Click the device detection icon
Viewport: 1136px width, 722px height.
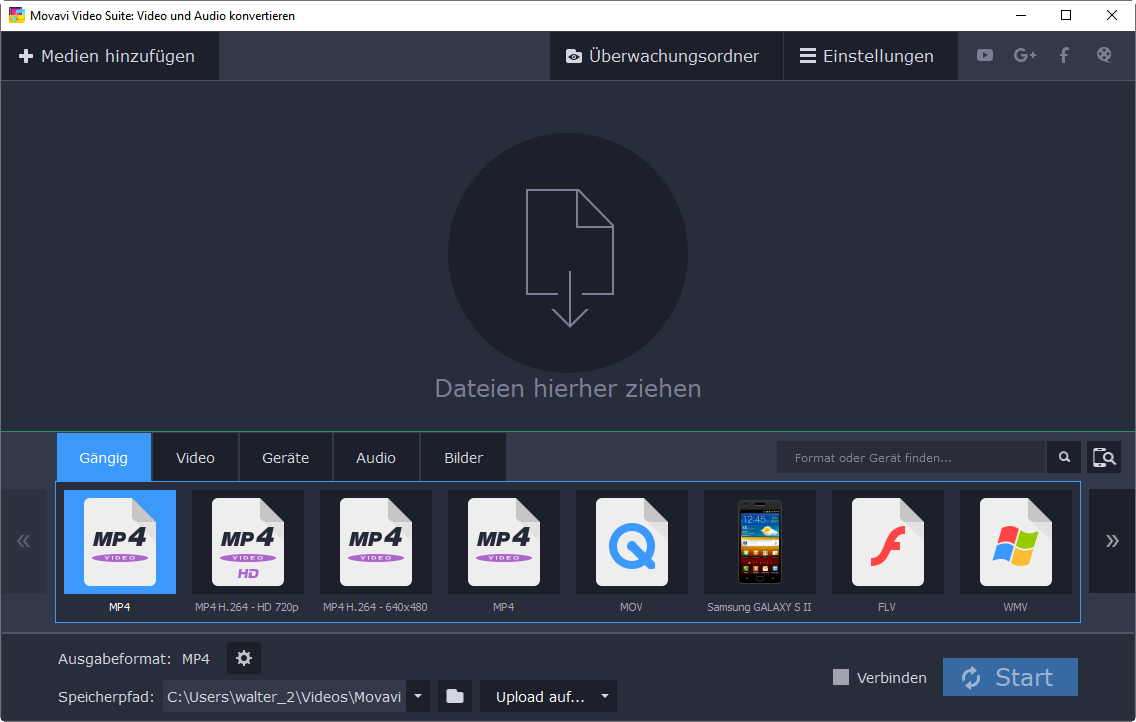[1104, 458]
